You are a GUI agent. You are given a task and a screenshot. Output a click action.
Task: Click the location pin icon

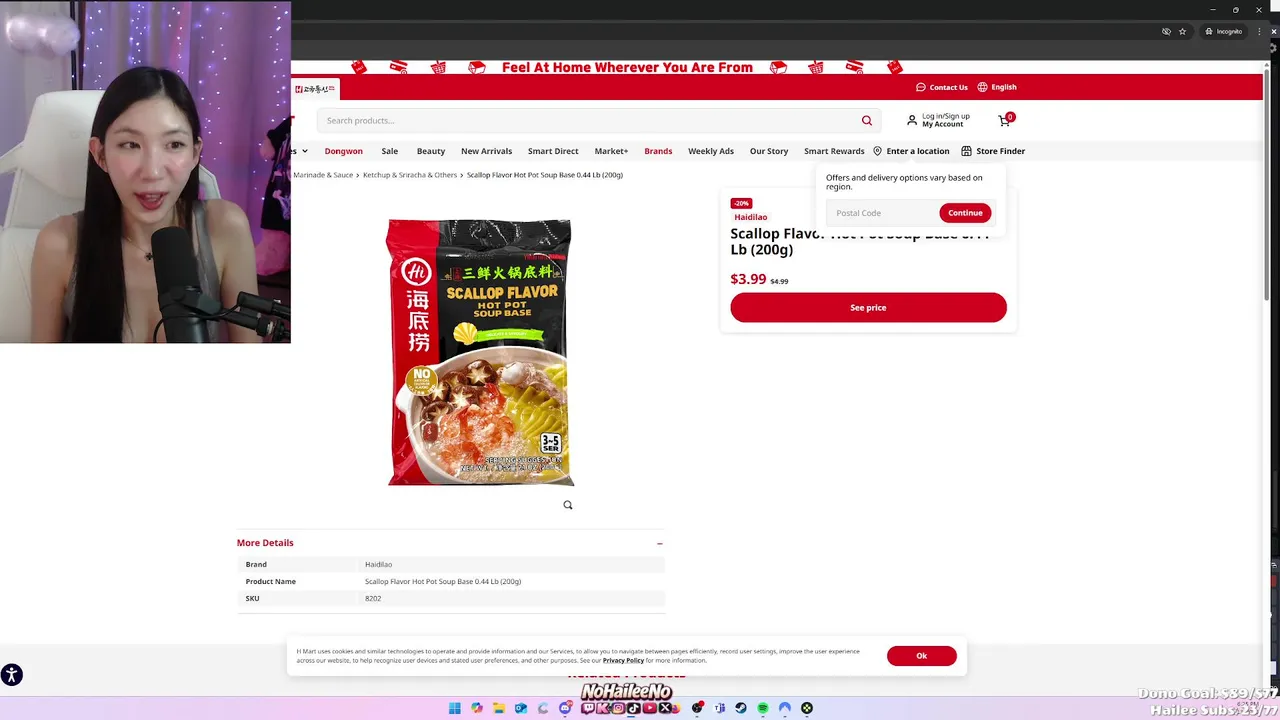pyautogui.click(x=877, y=151)
